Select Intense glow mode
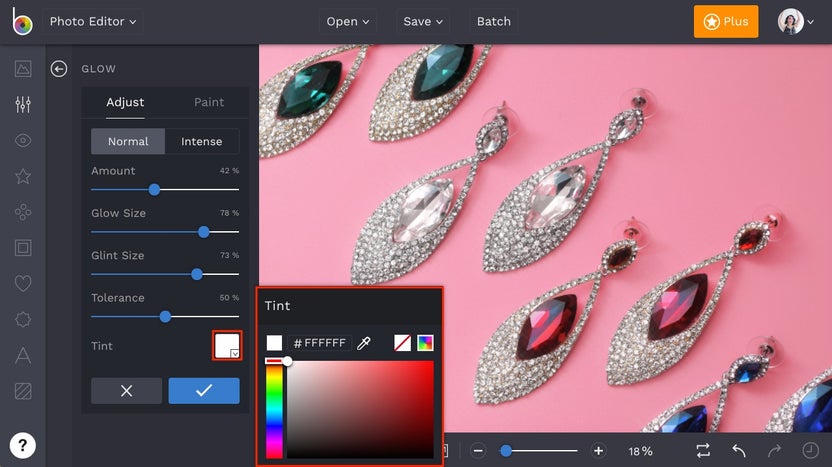Image resolution: width=832 pixels, height=467 pixels. 202,142
